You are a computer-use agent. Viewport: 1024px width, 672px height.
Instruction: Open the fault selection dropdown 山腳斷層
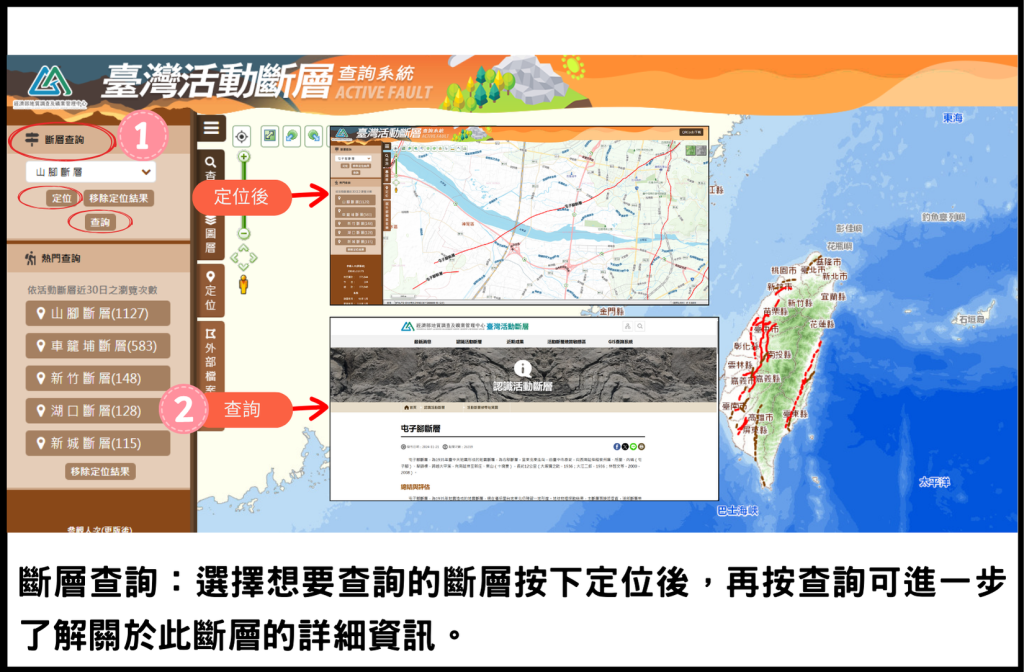click(x=91, y=172)
